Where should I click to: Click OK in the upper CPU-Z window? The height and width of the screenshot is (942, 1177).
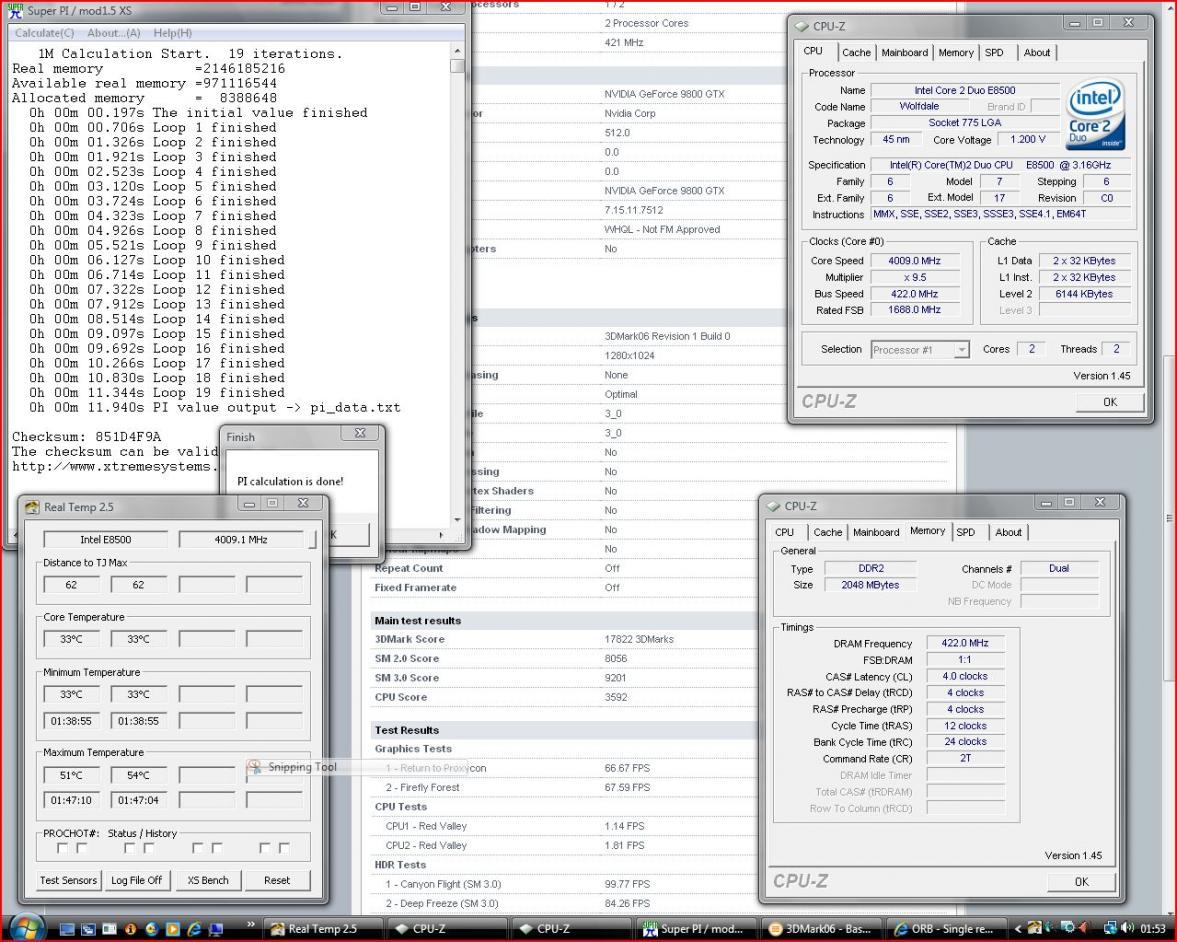coord(1109,402)
